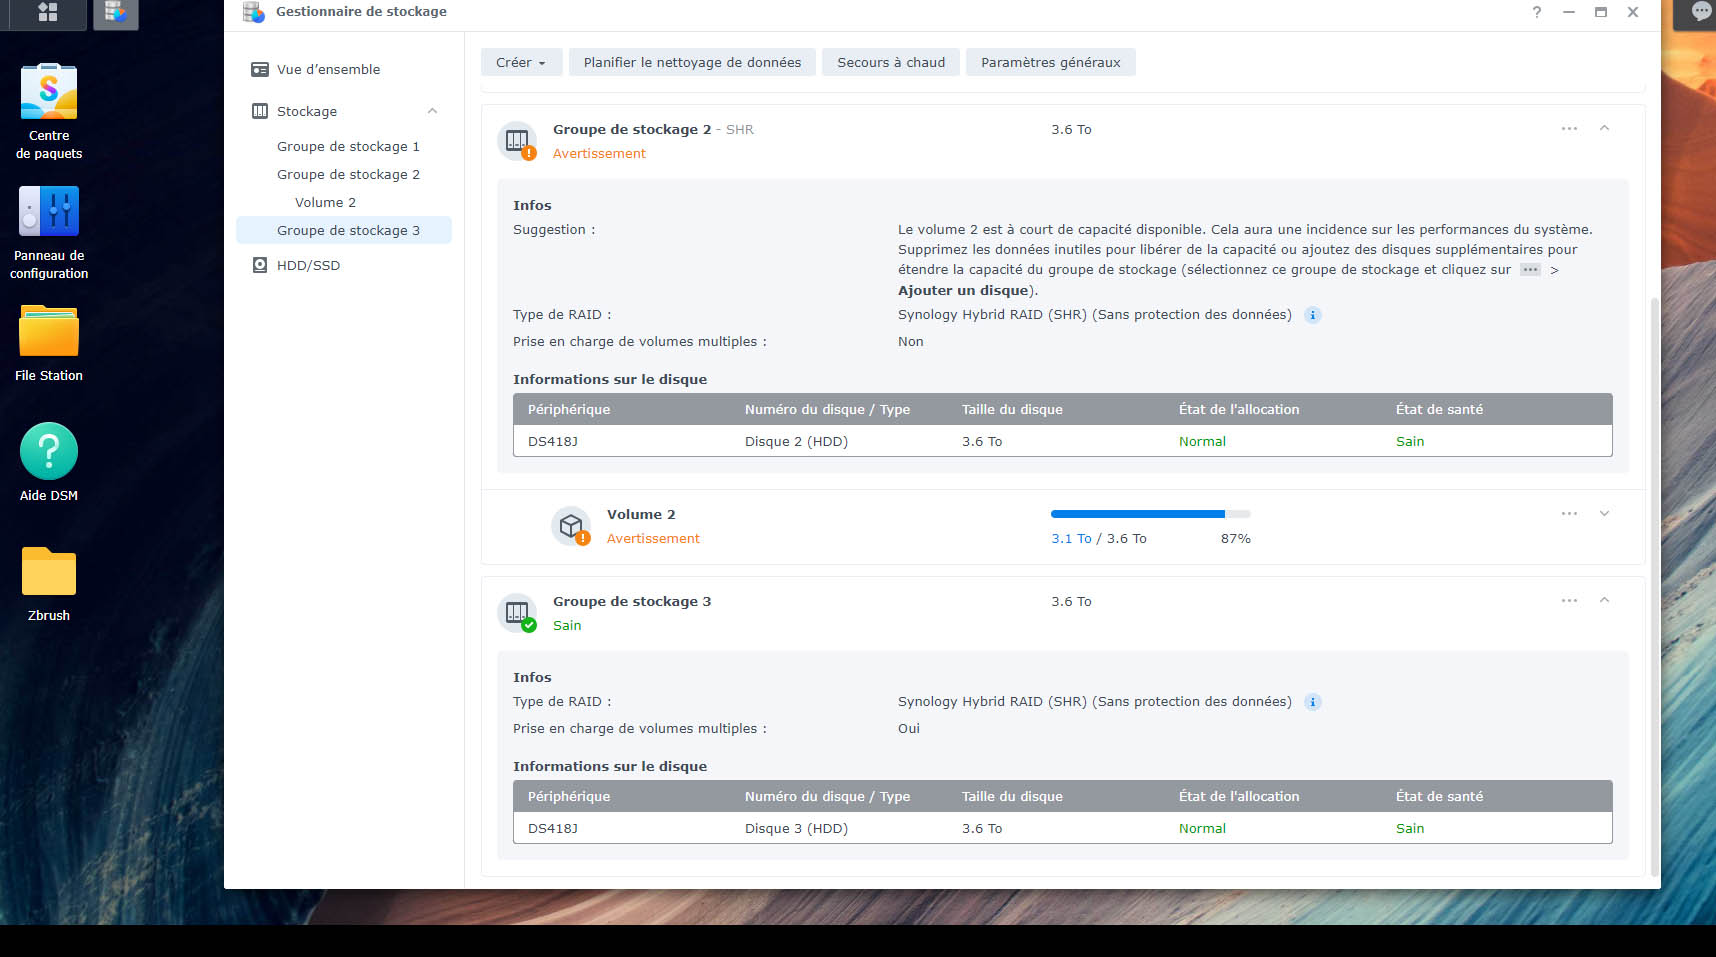1716x957 pixels.
Task: Click the Gestionnaire de stockage title icon
Action: (x=254, y=12)
